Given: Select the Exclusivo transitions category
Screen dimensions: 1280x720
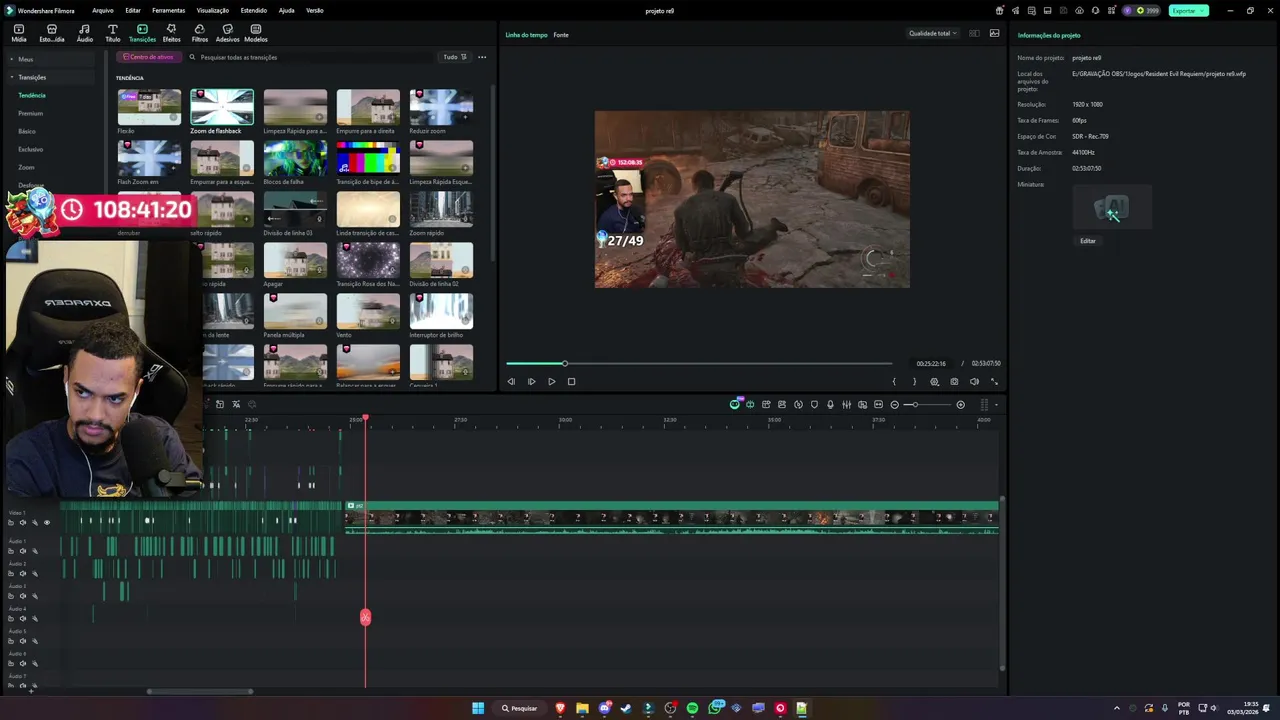Looking at the screenshot, I should (x=31, y=149).
